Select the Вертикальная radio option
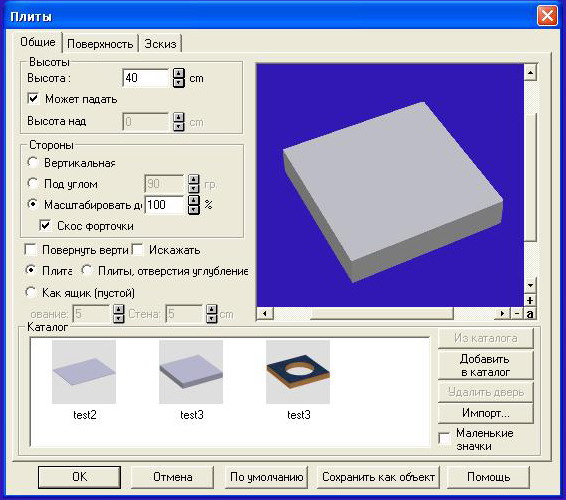Image resolution: width=566 pixels, height=500 pixels. pos(33,162)
